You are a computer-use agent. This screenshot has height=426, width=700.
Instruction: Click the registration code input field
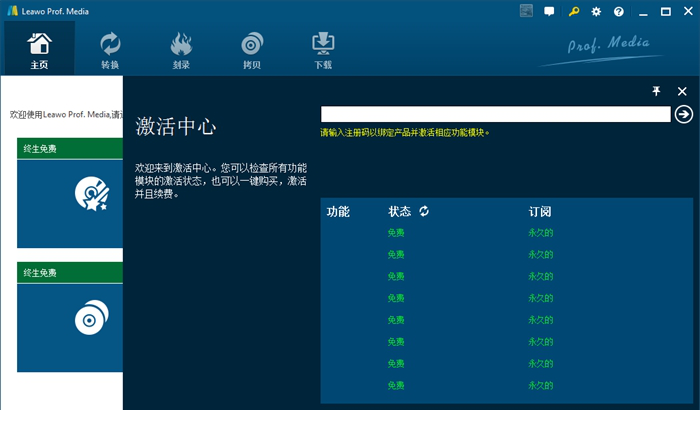click(496, 114)
